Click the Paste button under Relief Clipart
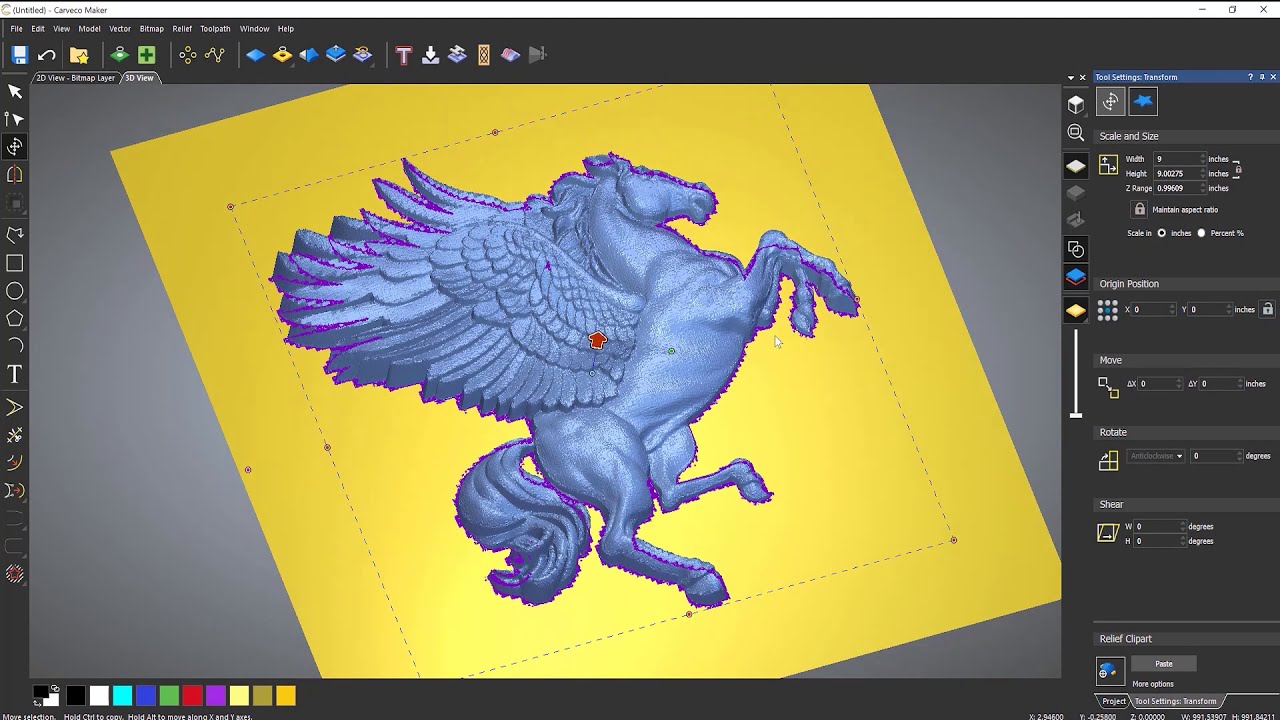 point(1164,664)
